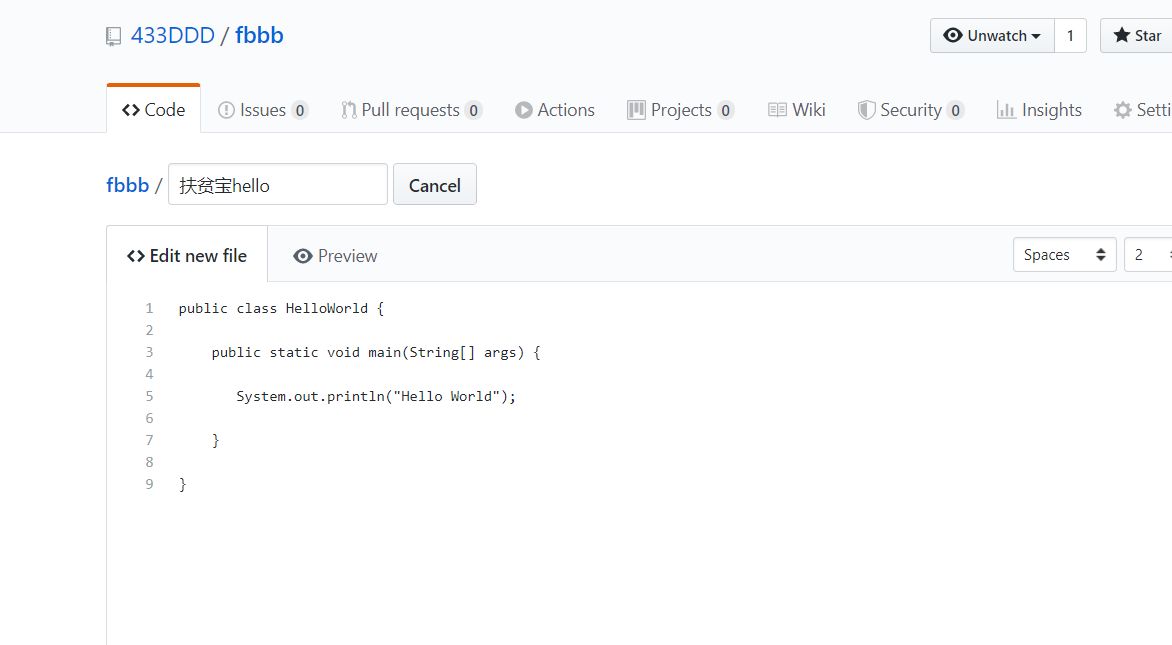Click the Actions play icon
This screenshot has height=645, width=1172.
pos(524,110)
